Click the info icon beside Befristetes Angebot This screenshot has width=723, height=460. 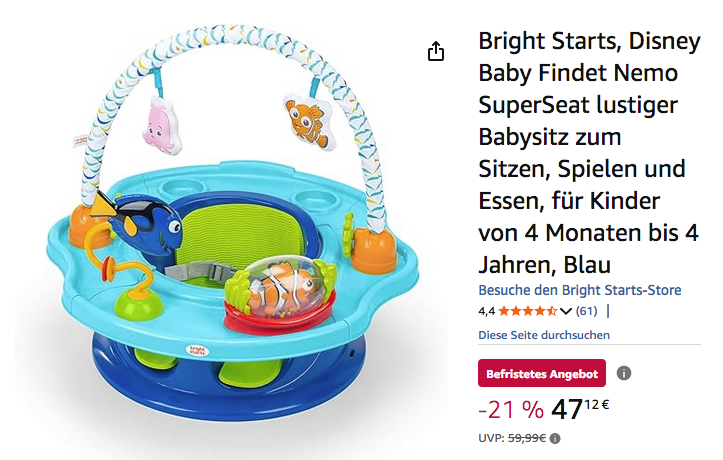tap(624, 374)
